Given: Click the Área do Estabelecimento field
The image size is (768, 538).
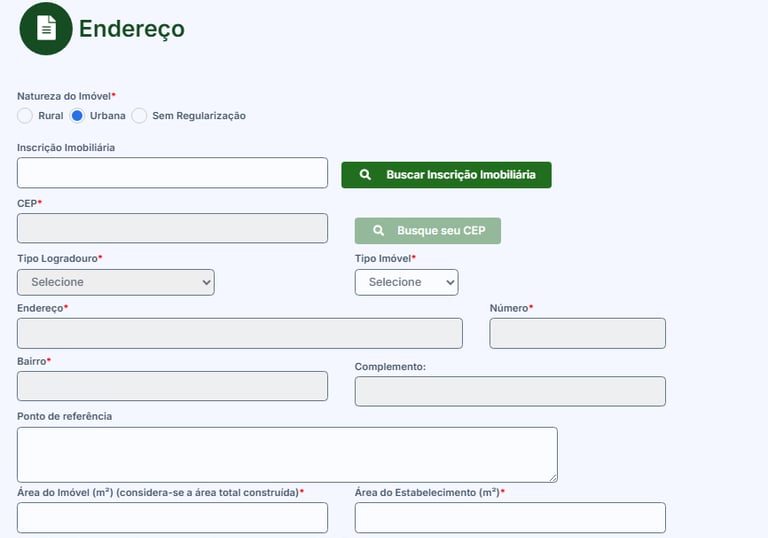Looking at the screenshot, I should (510, 517).
